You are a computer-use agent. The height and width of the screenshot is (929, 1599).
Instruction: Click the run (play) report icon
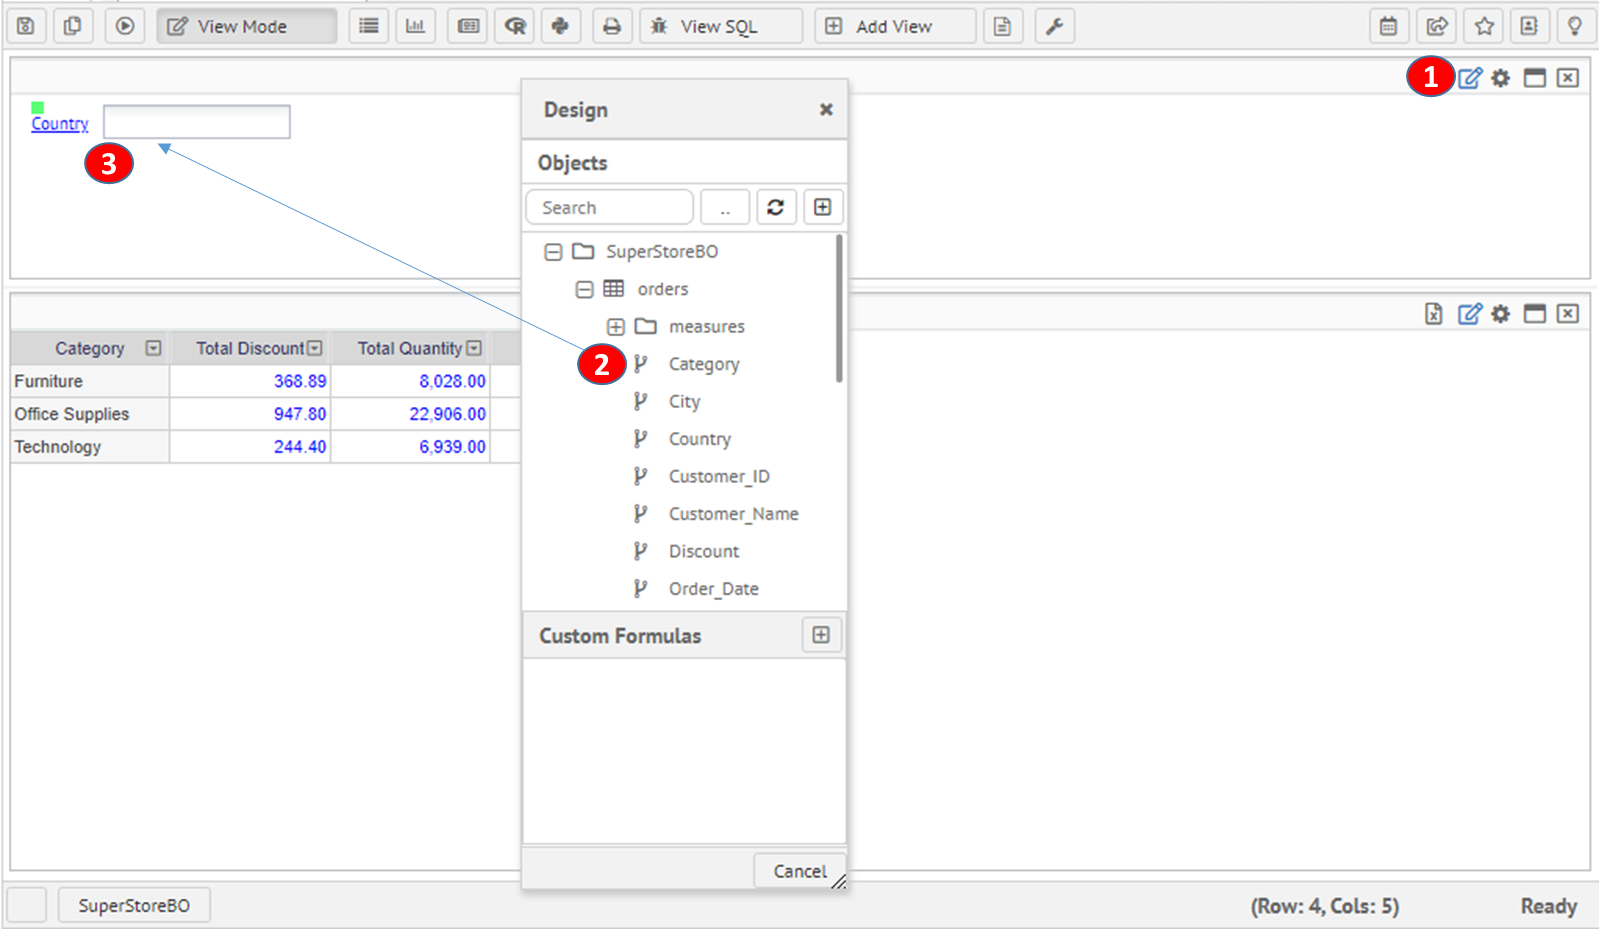[125, 26]
